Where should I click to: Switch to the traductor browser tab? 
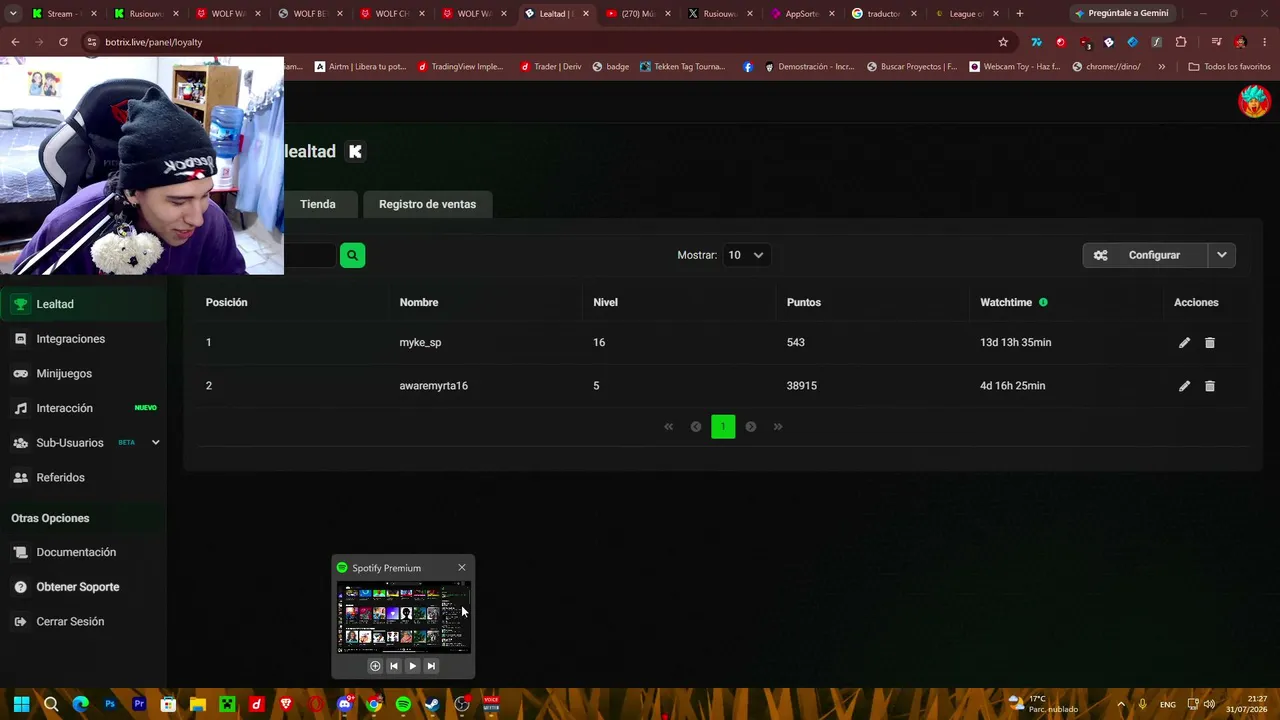click(x=886, y=14)
